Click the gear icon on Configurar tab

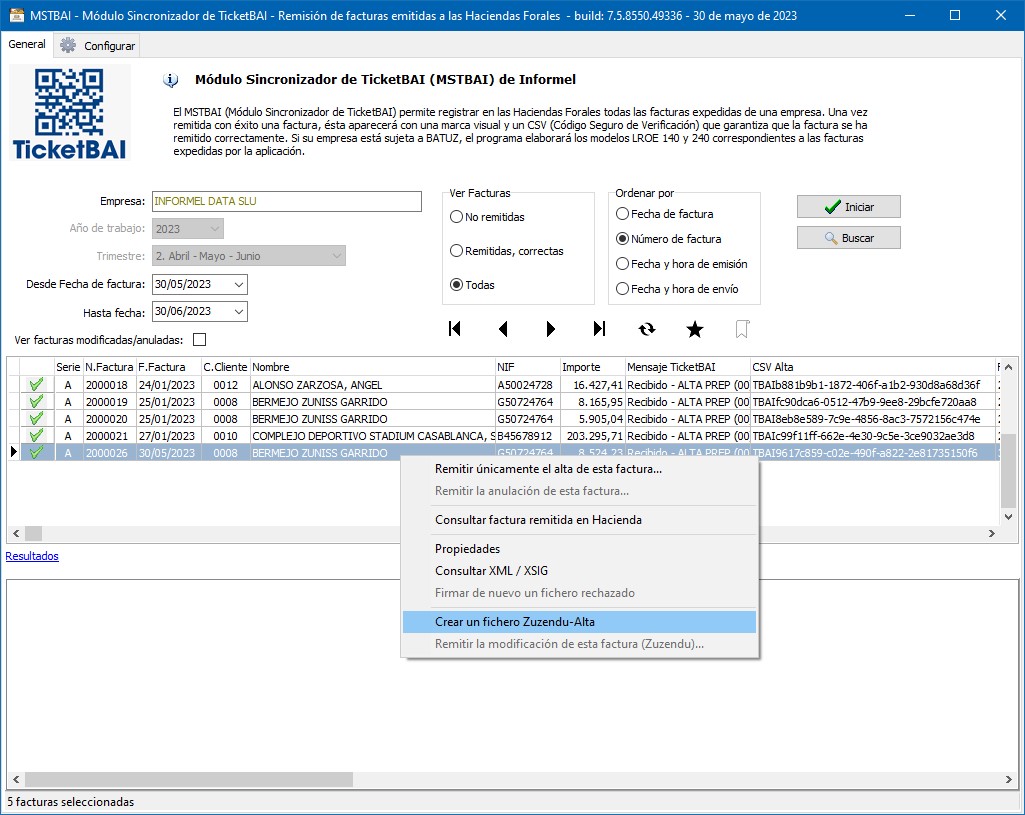click(68, 45)
